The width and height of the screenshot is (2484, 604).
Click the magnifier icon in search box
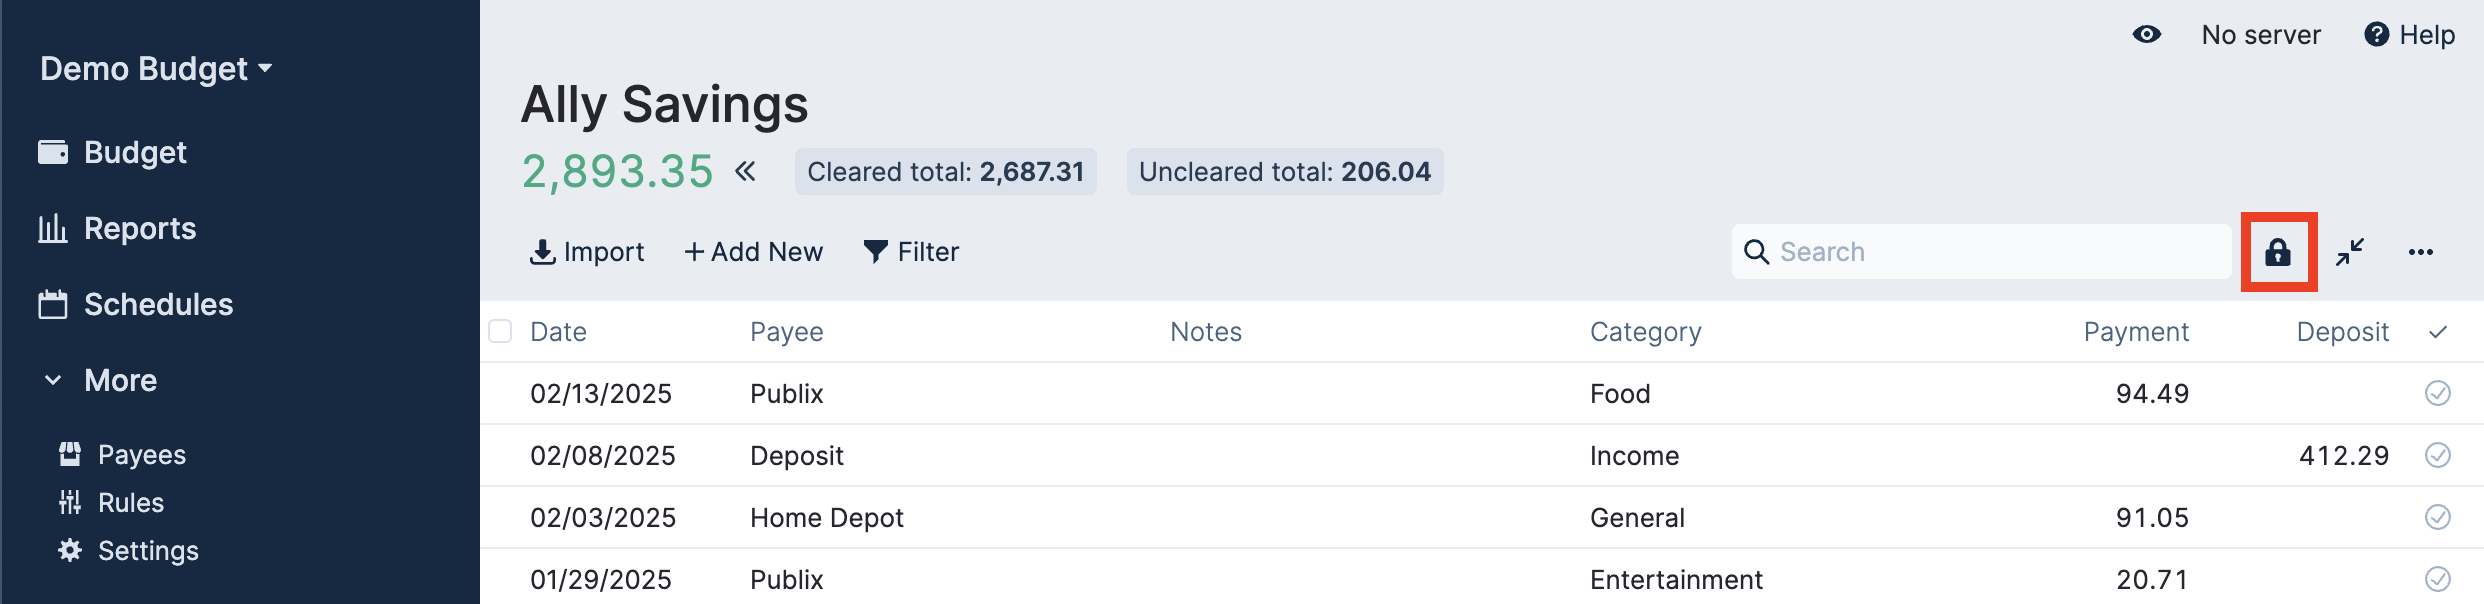point(1756,252)
